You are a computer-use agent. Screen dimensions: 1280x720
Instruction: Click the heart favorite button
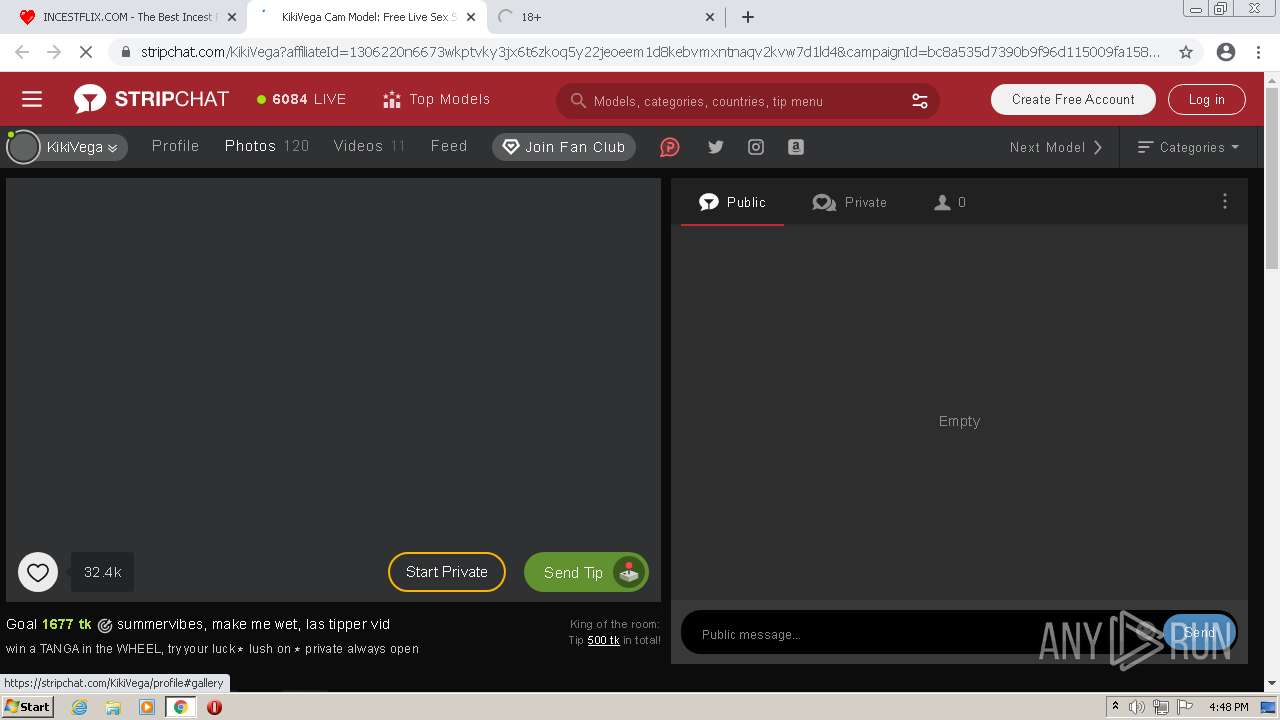point(38,572)
